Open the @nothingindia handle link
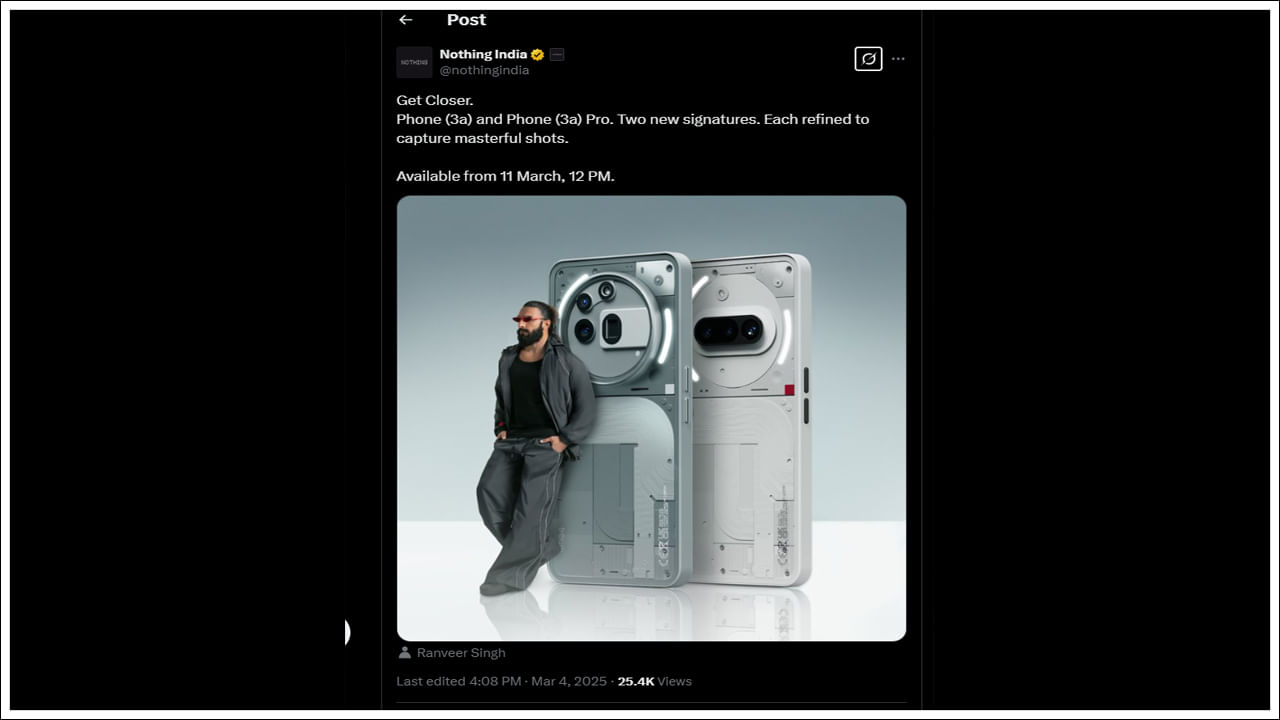This screenshot has width=1280, height=720. pos(484,71)
